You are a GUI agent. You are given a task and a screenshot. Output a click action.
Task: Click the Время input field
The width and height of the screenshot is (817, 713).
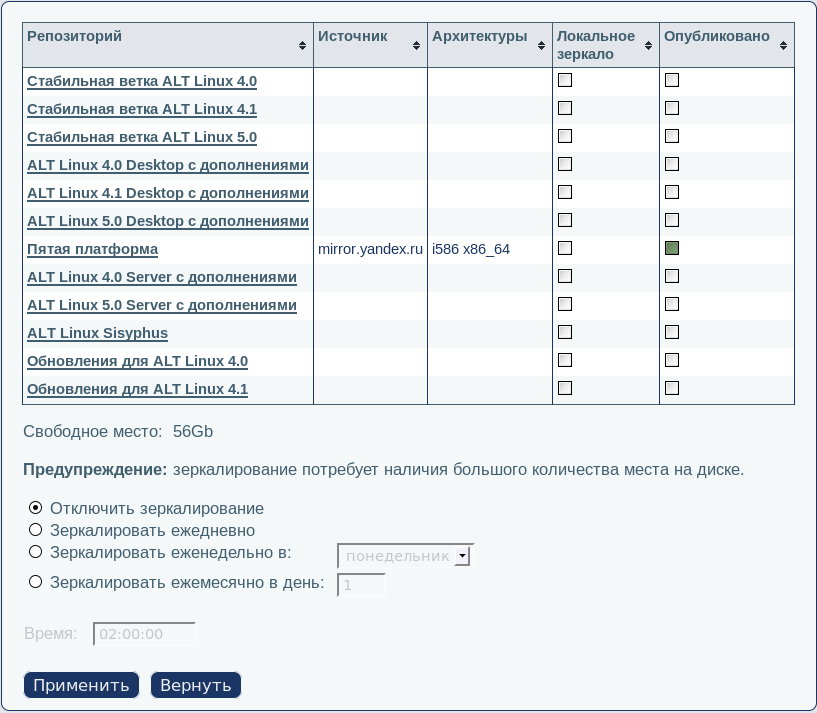[x=144, y=634]
